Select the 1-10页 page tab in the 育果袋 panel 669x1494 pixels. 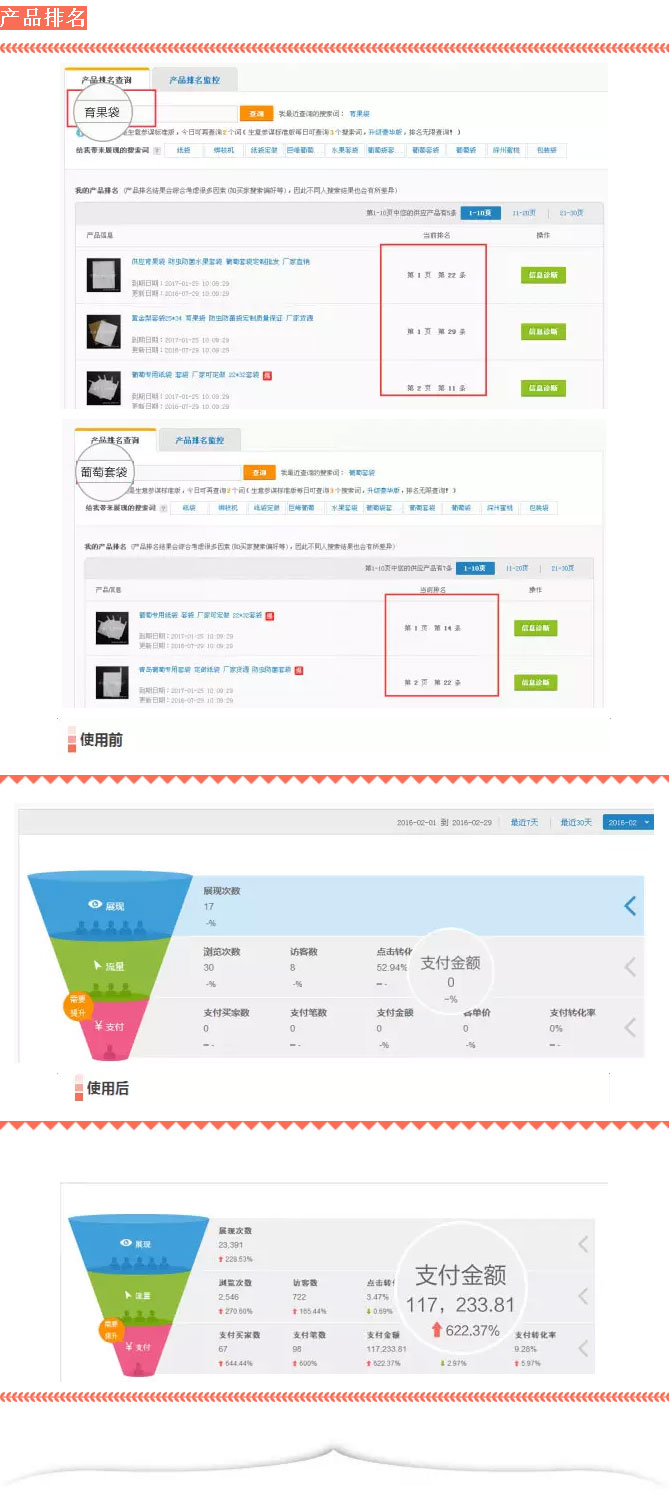[x=481, y=212]
